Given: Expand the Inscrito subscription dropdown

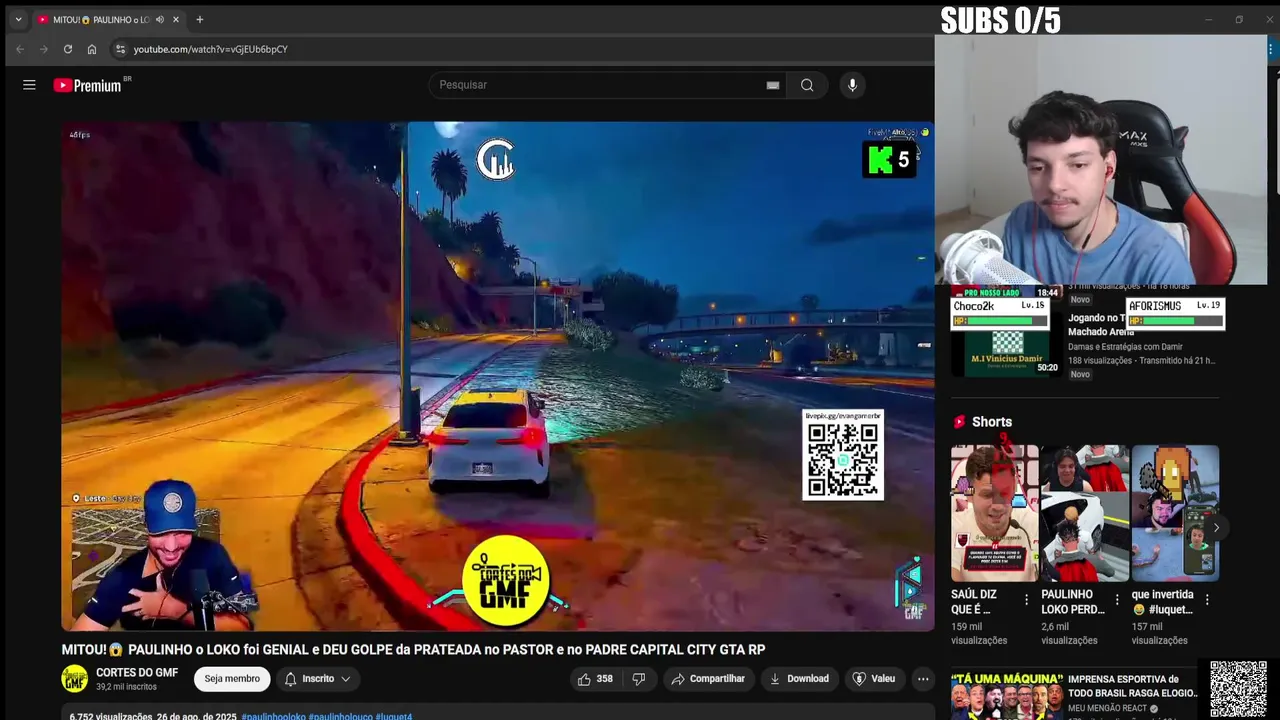Looking at the screenshot, I should click(318, 679).
